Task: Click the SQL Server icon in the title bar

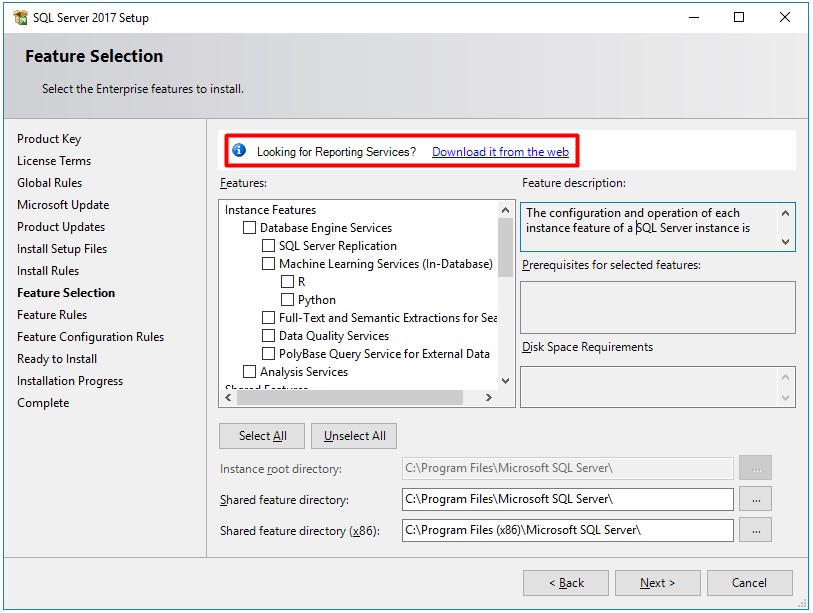Action: coord(23,16)
